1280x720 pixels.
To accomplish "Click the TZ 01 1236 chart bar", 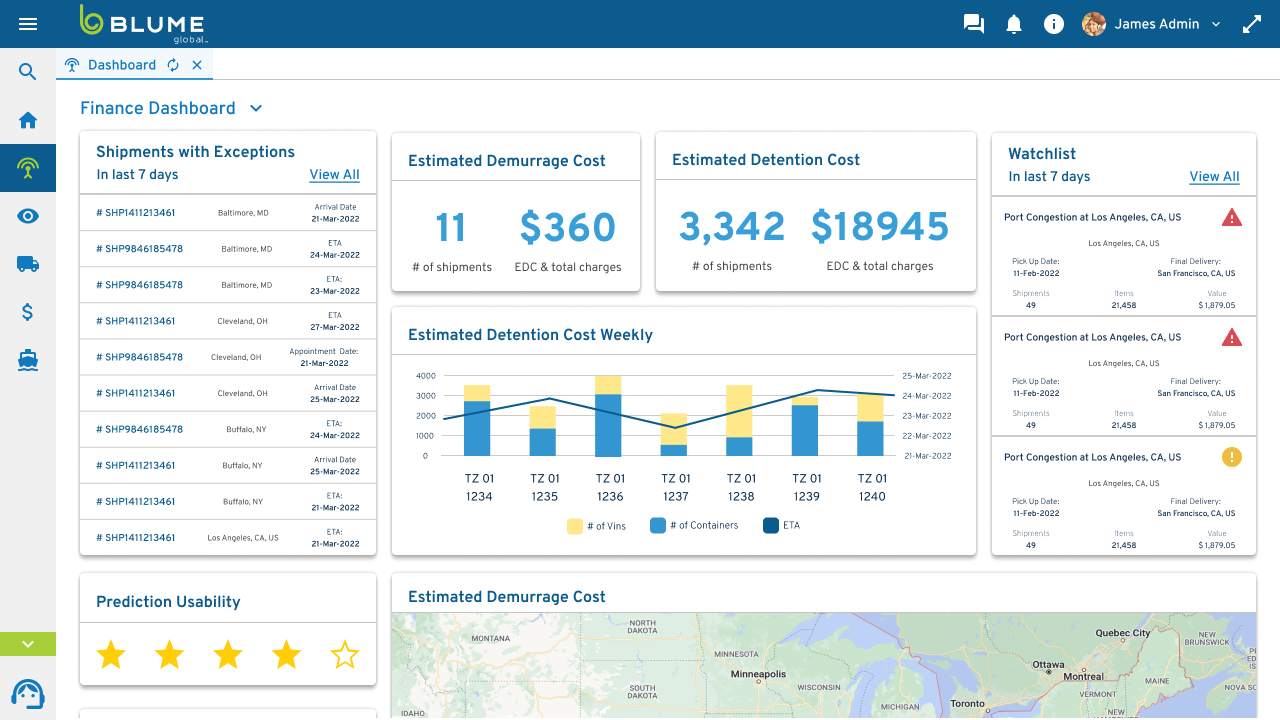I will point(608,416).
